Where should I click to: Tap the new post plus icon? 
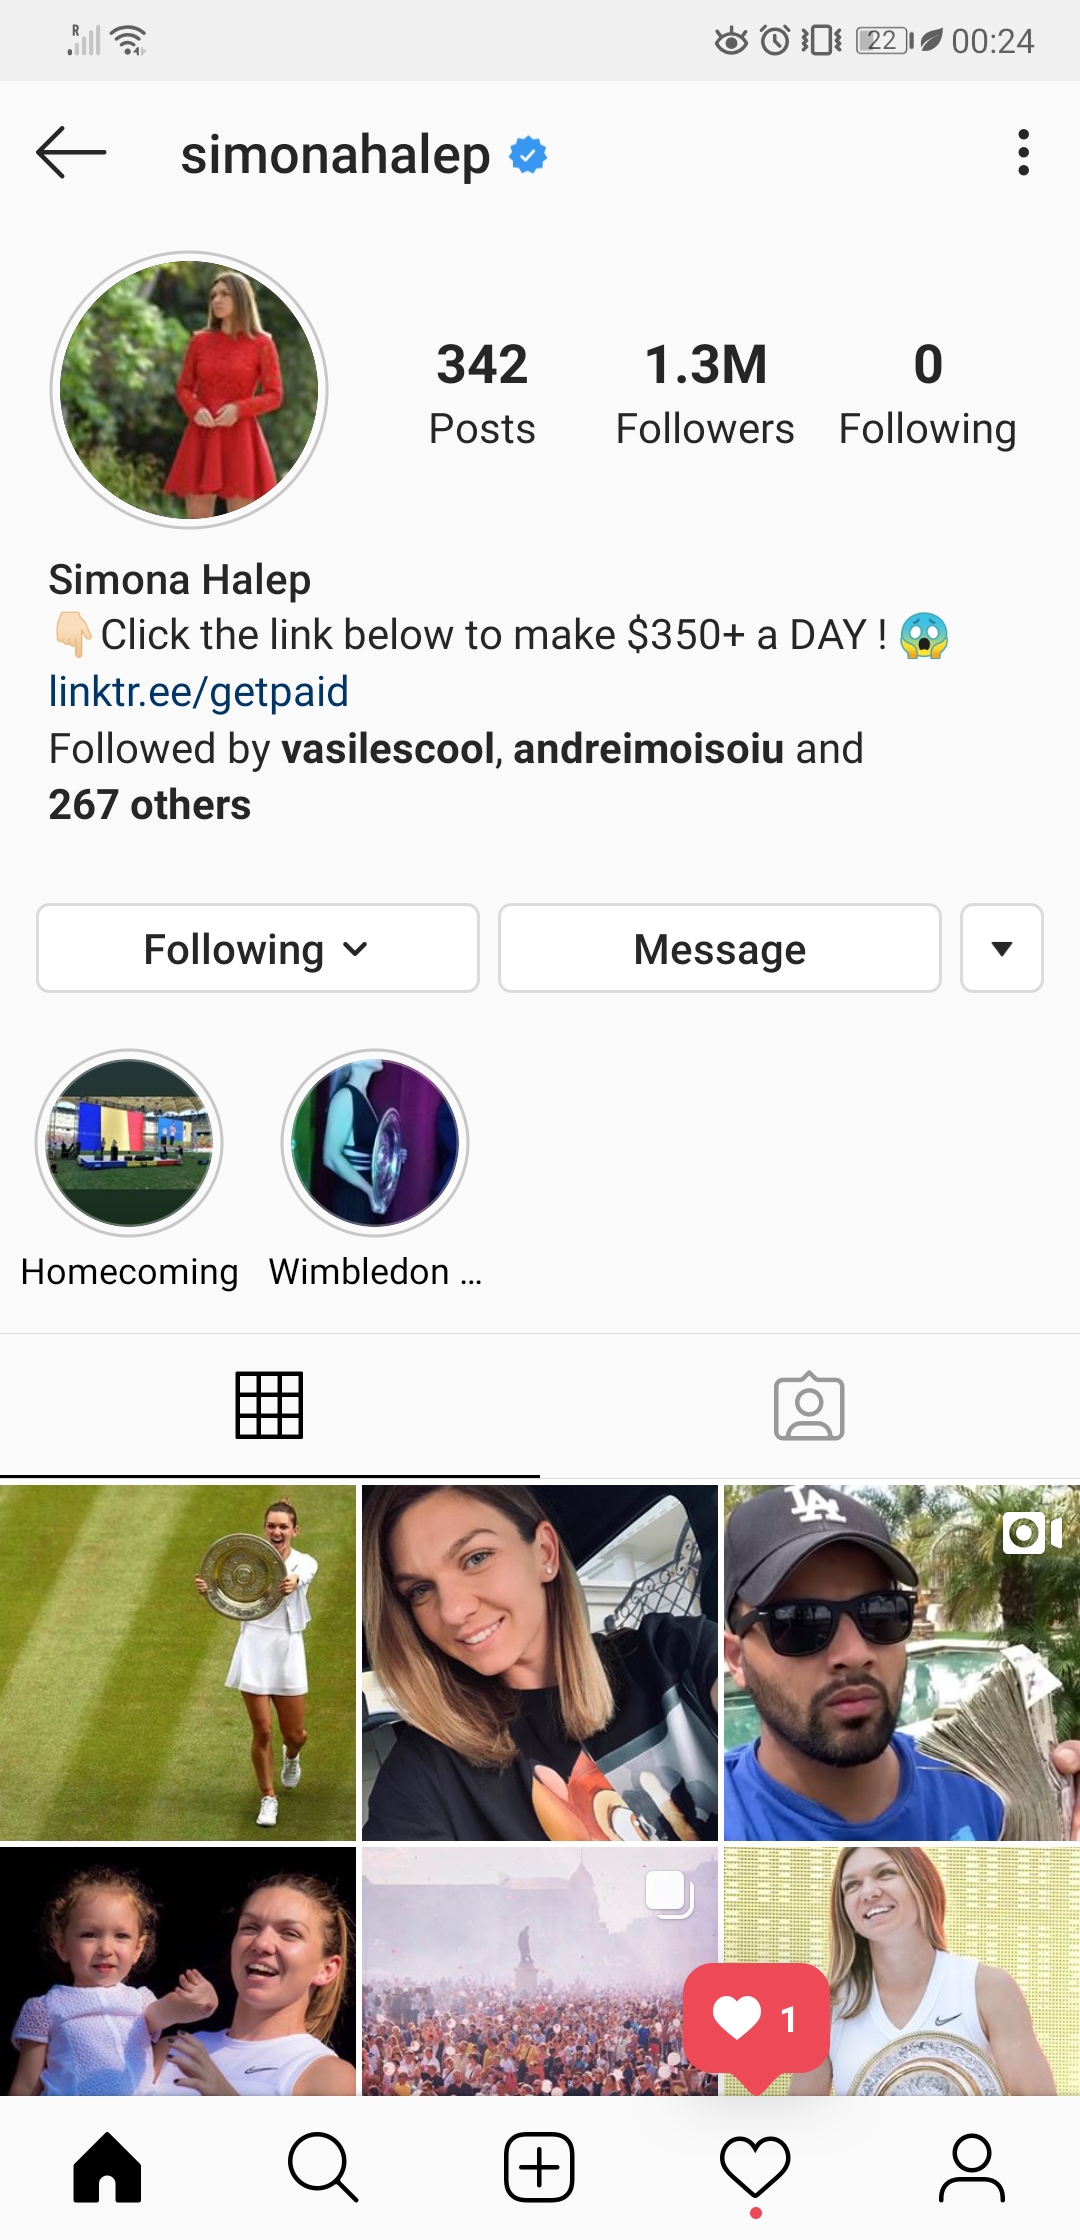(539, 2167)
